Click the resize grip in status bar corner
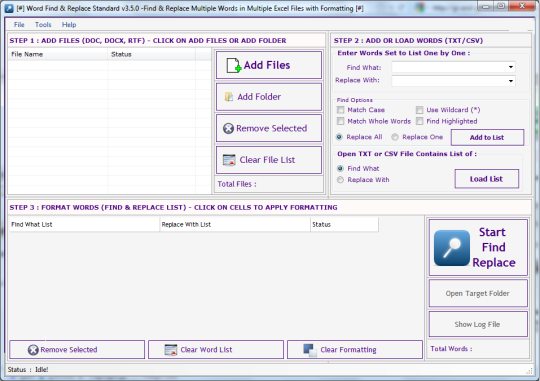Screen dimensions: 540x381 (529, 371)
